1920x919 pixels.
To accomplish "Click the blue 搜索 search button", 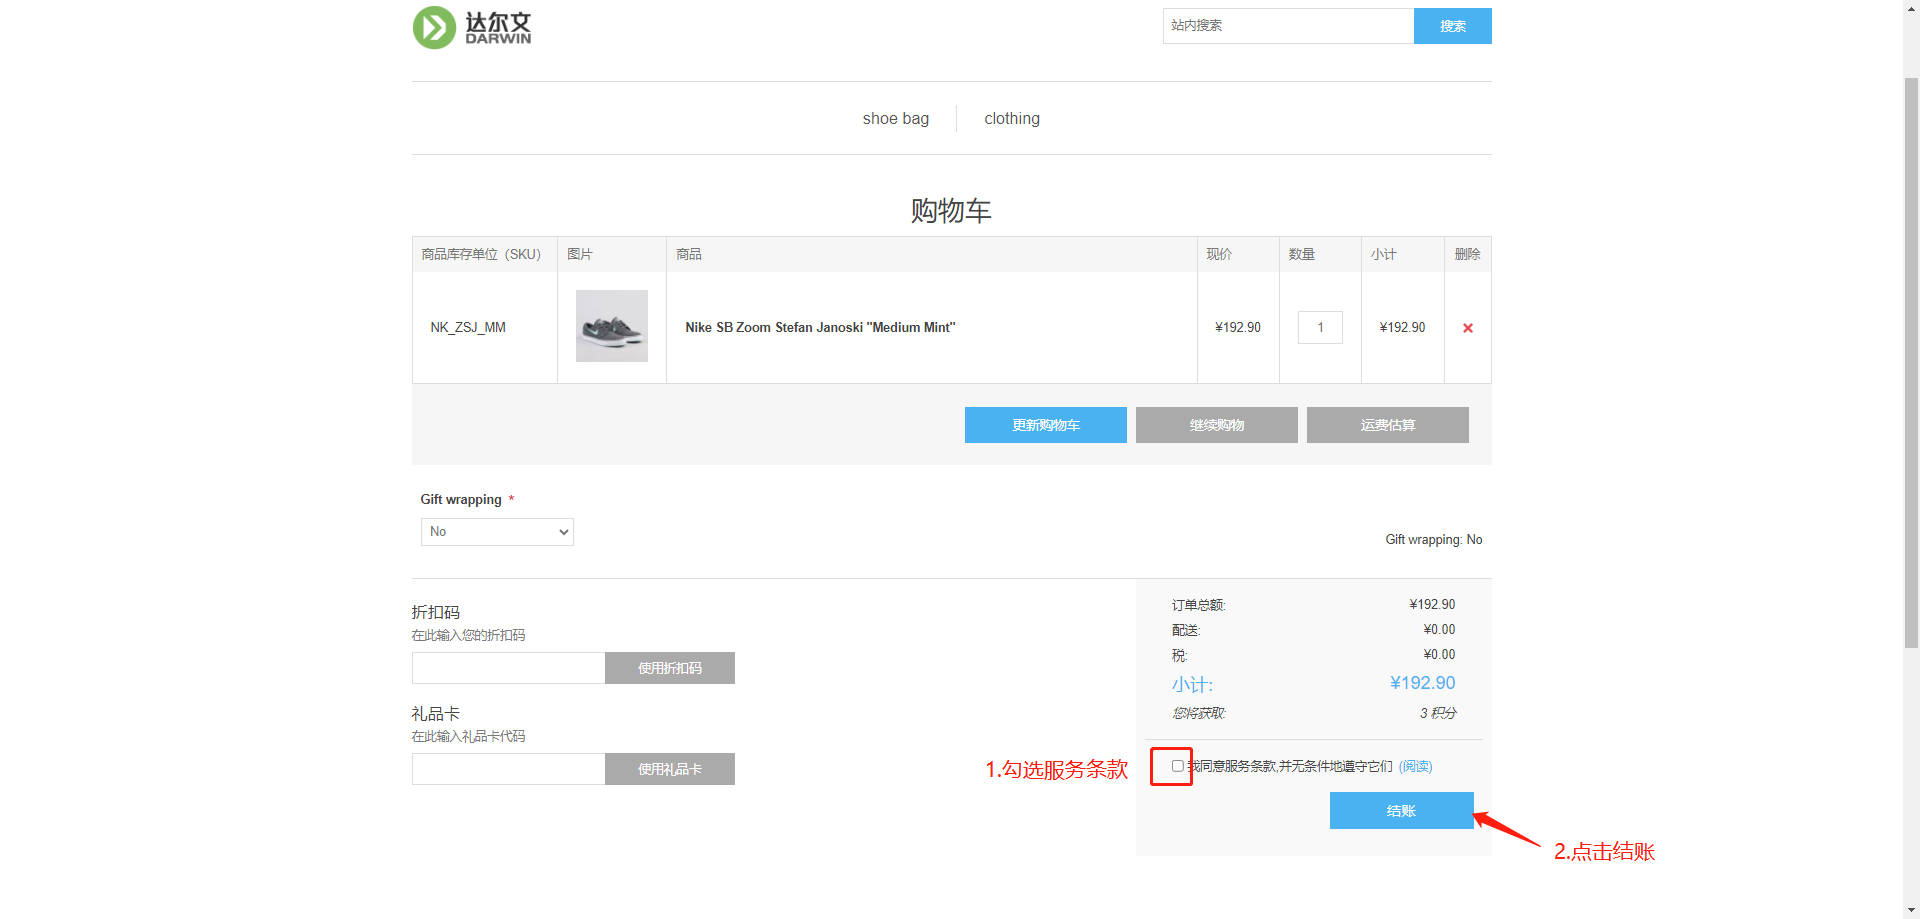I will (x=1452, y=26).
